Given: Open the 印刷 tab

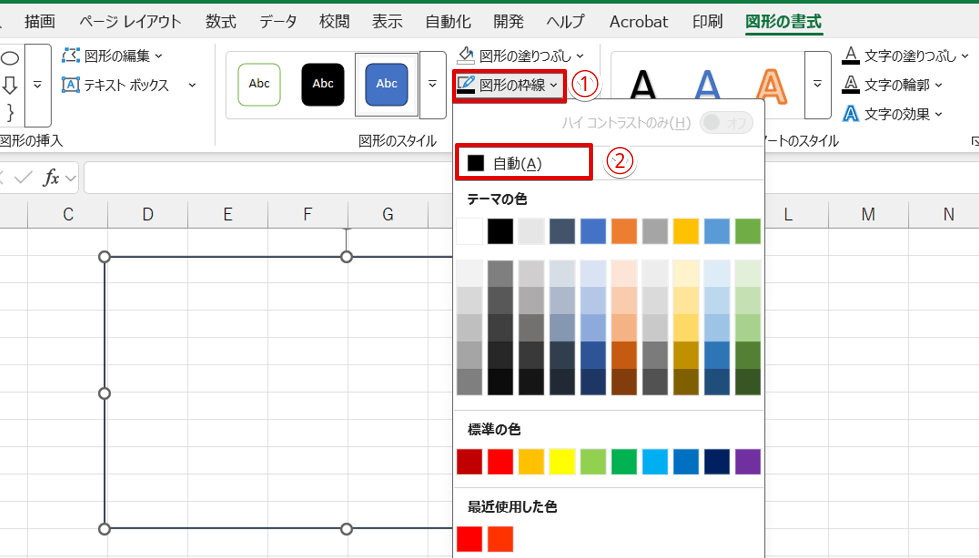Looking at the screenshot, I should pyautogui.click(x=707, y=21).
